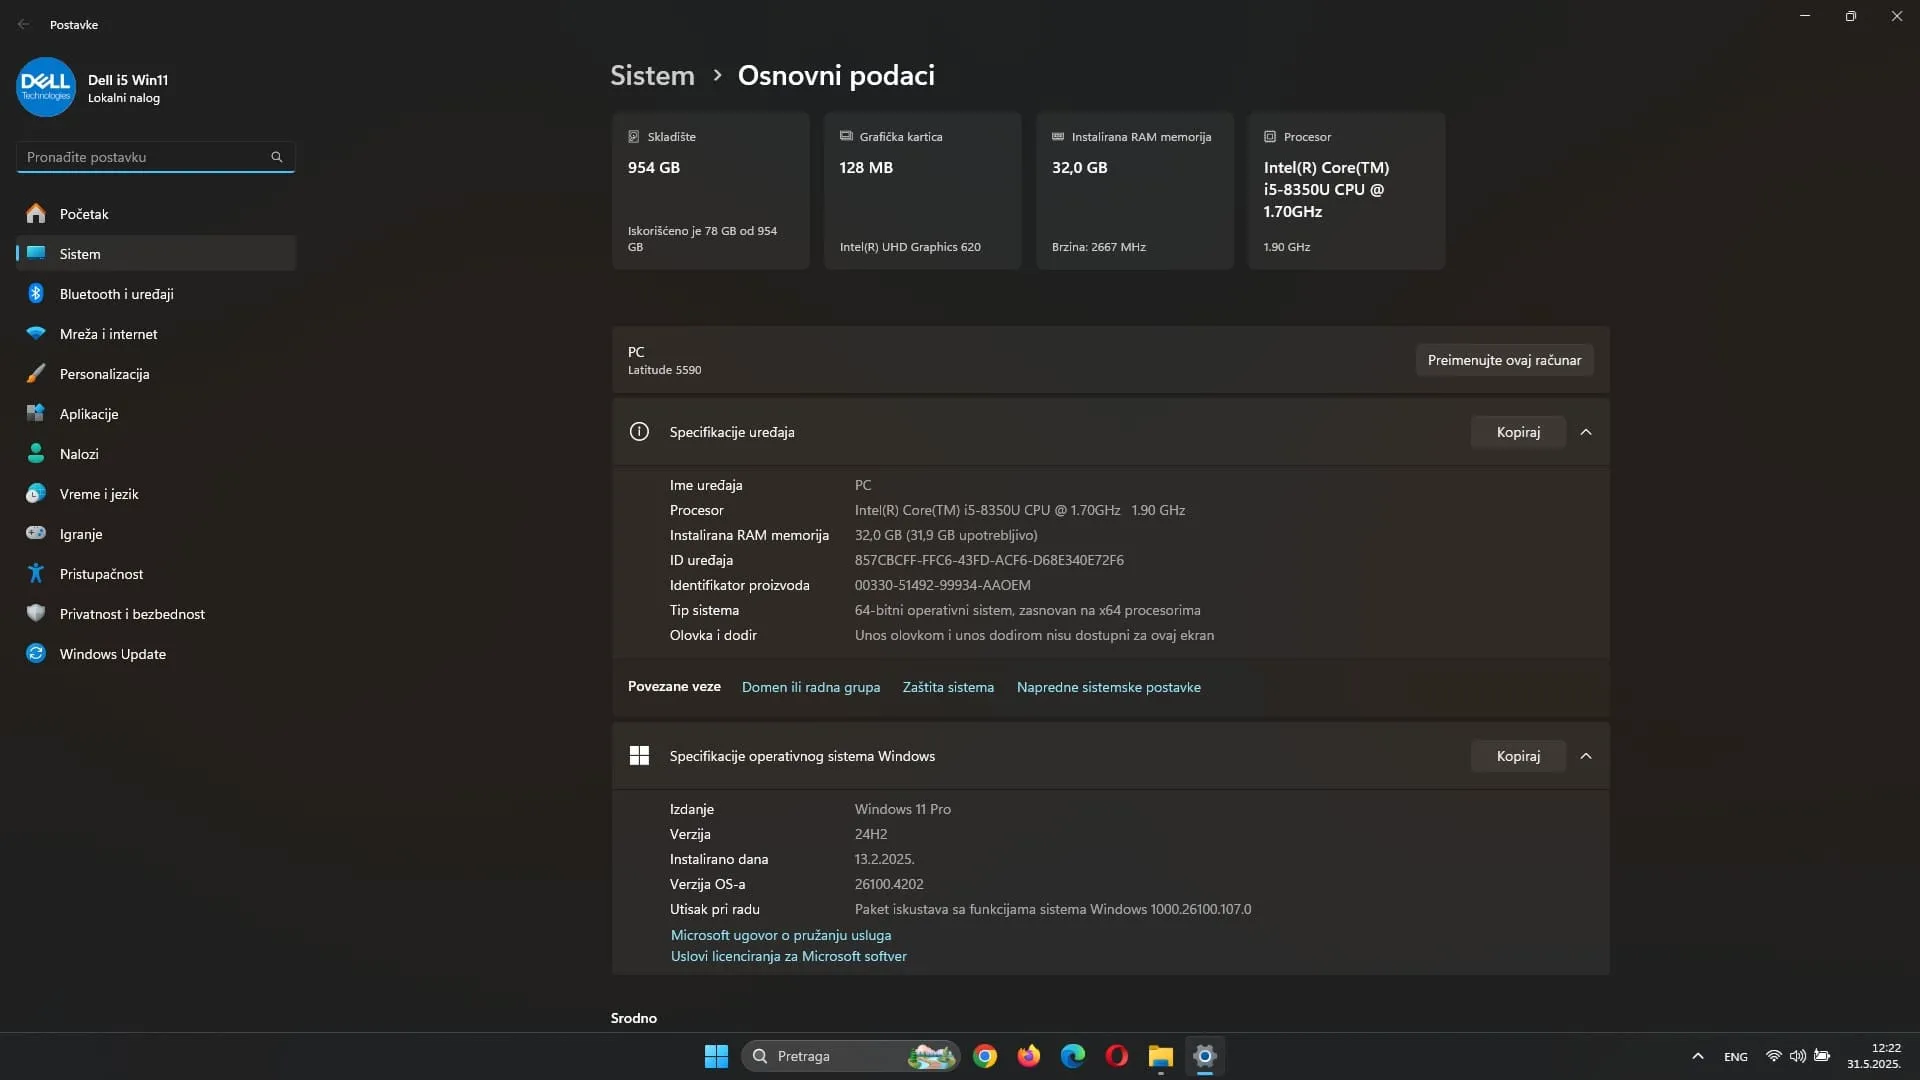
Task: Click Windows logo beside Specifikacije operativnog sistema
Action: click(x=639, y=756)
